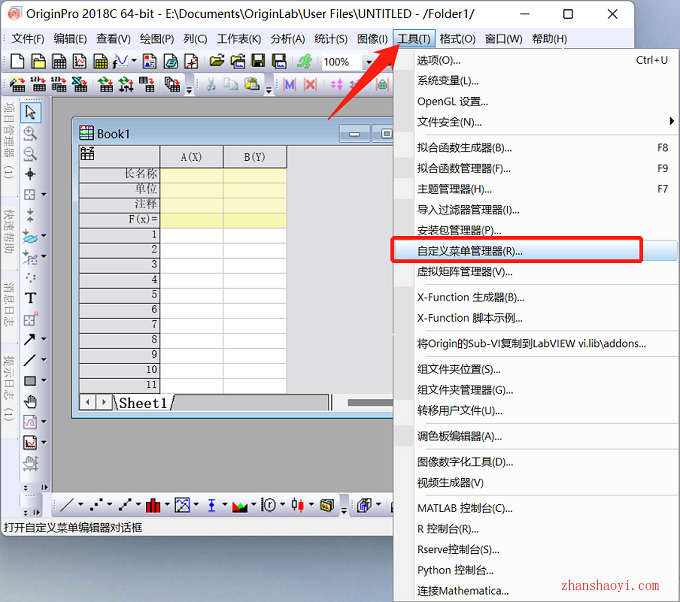
Task: Select the Rectangle drawing tool
Action: click(30, 381)
